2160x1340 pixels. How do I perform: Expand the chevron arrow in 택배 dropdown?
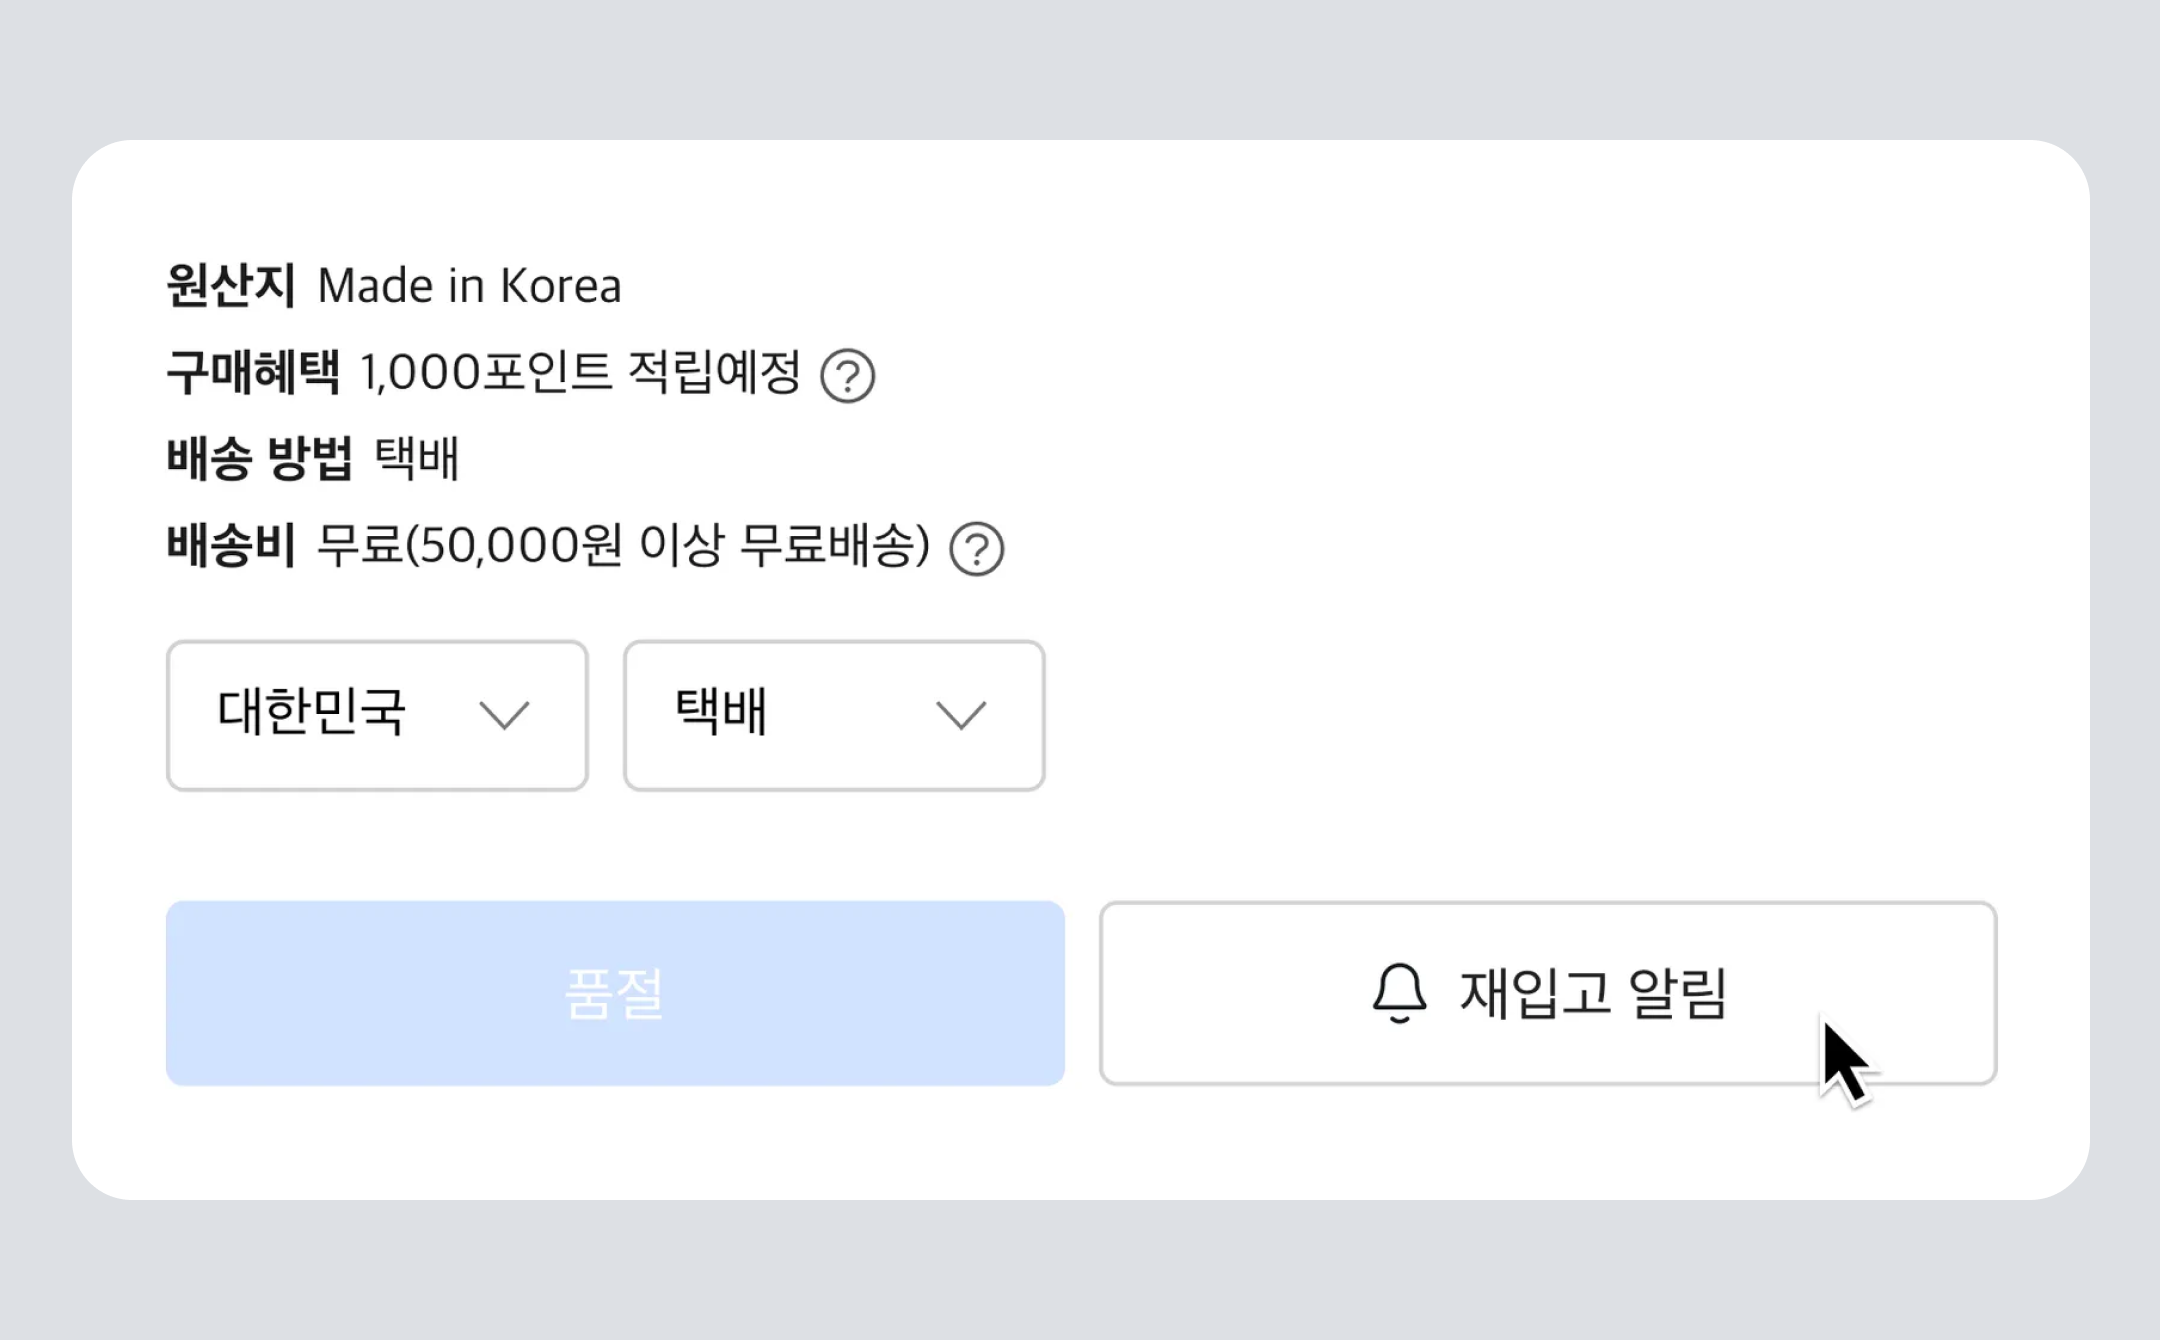pos(961,716)
